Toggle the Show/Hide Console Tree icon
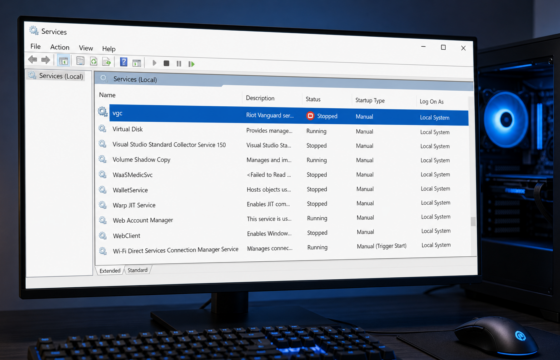Viewport: 560px width, 360px height. (x=63, y=61)
